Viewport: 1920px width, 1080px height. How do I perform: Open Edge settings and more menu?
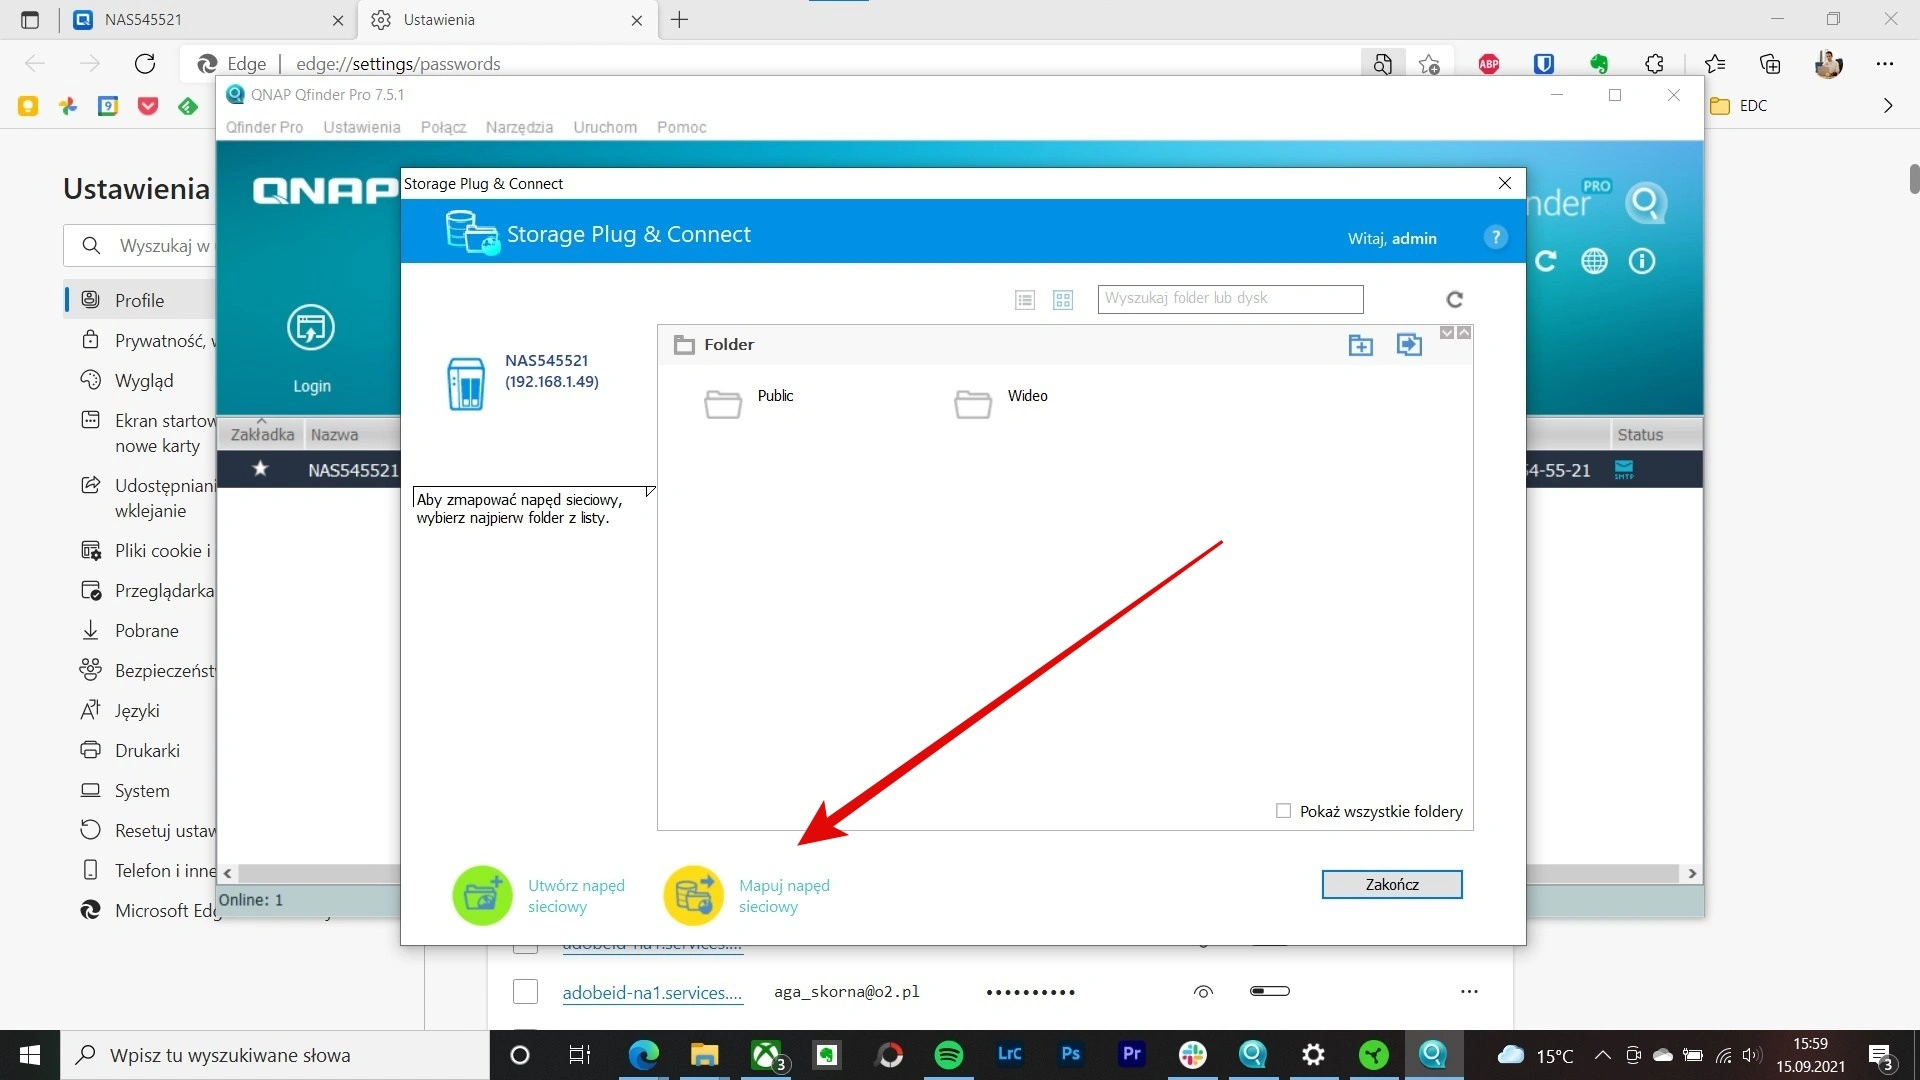1885,64
